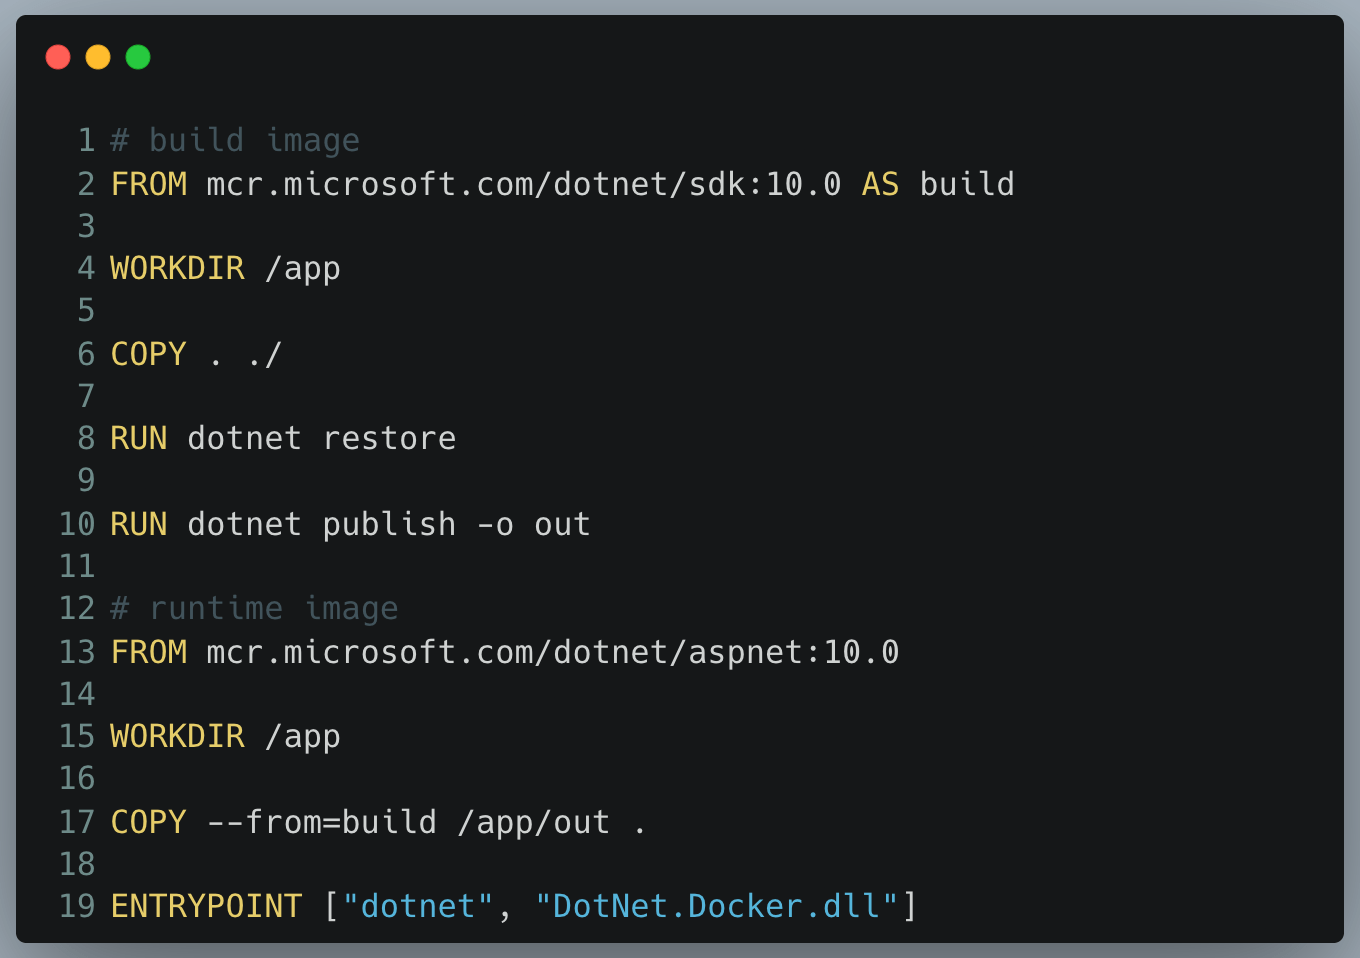Click the WORKDIR keyword on line 15
Viewport: 1360px width, 958px height.
(177, 736)
